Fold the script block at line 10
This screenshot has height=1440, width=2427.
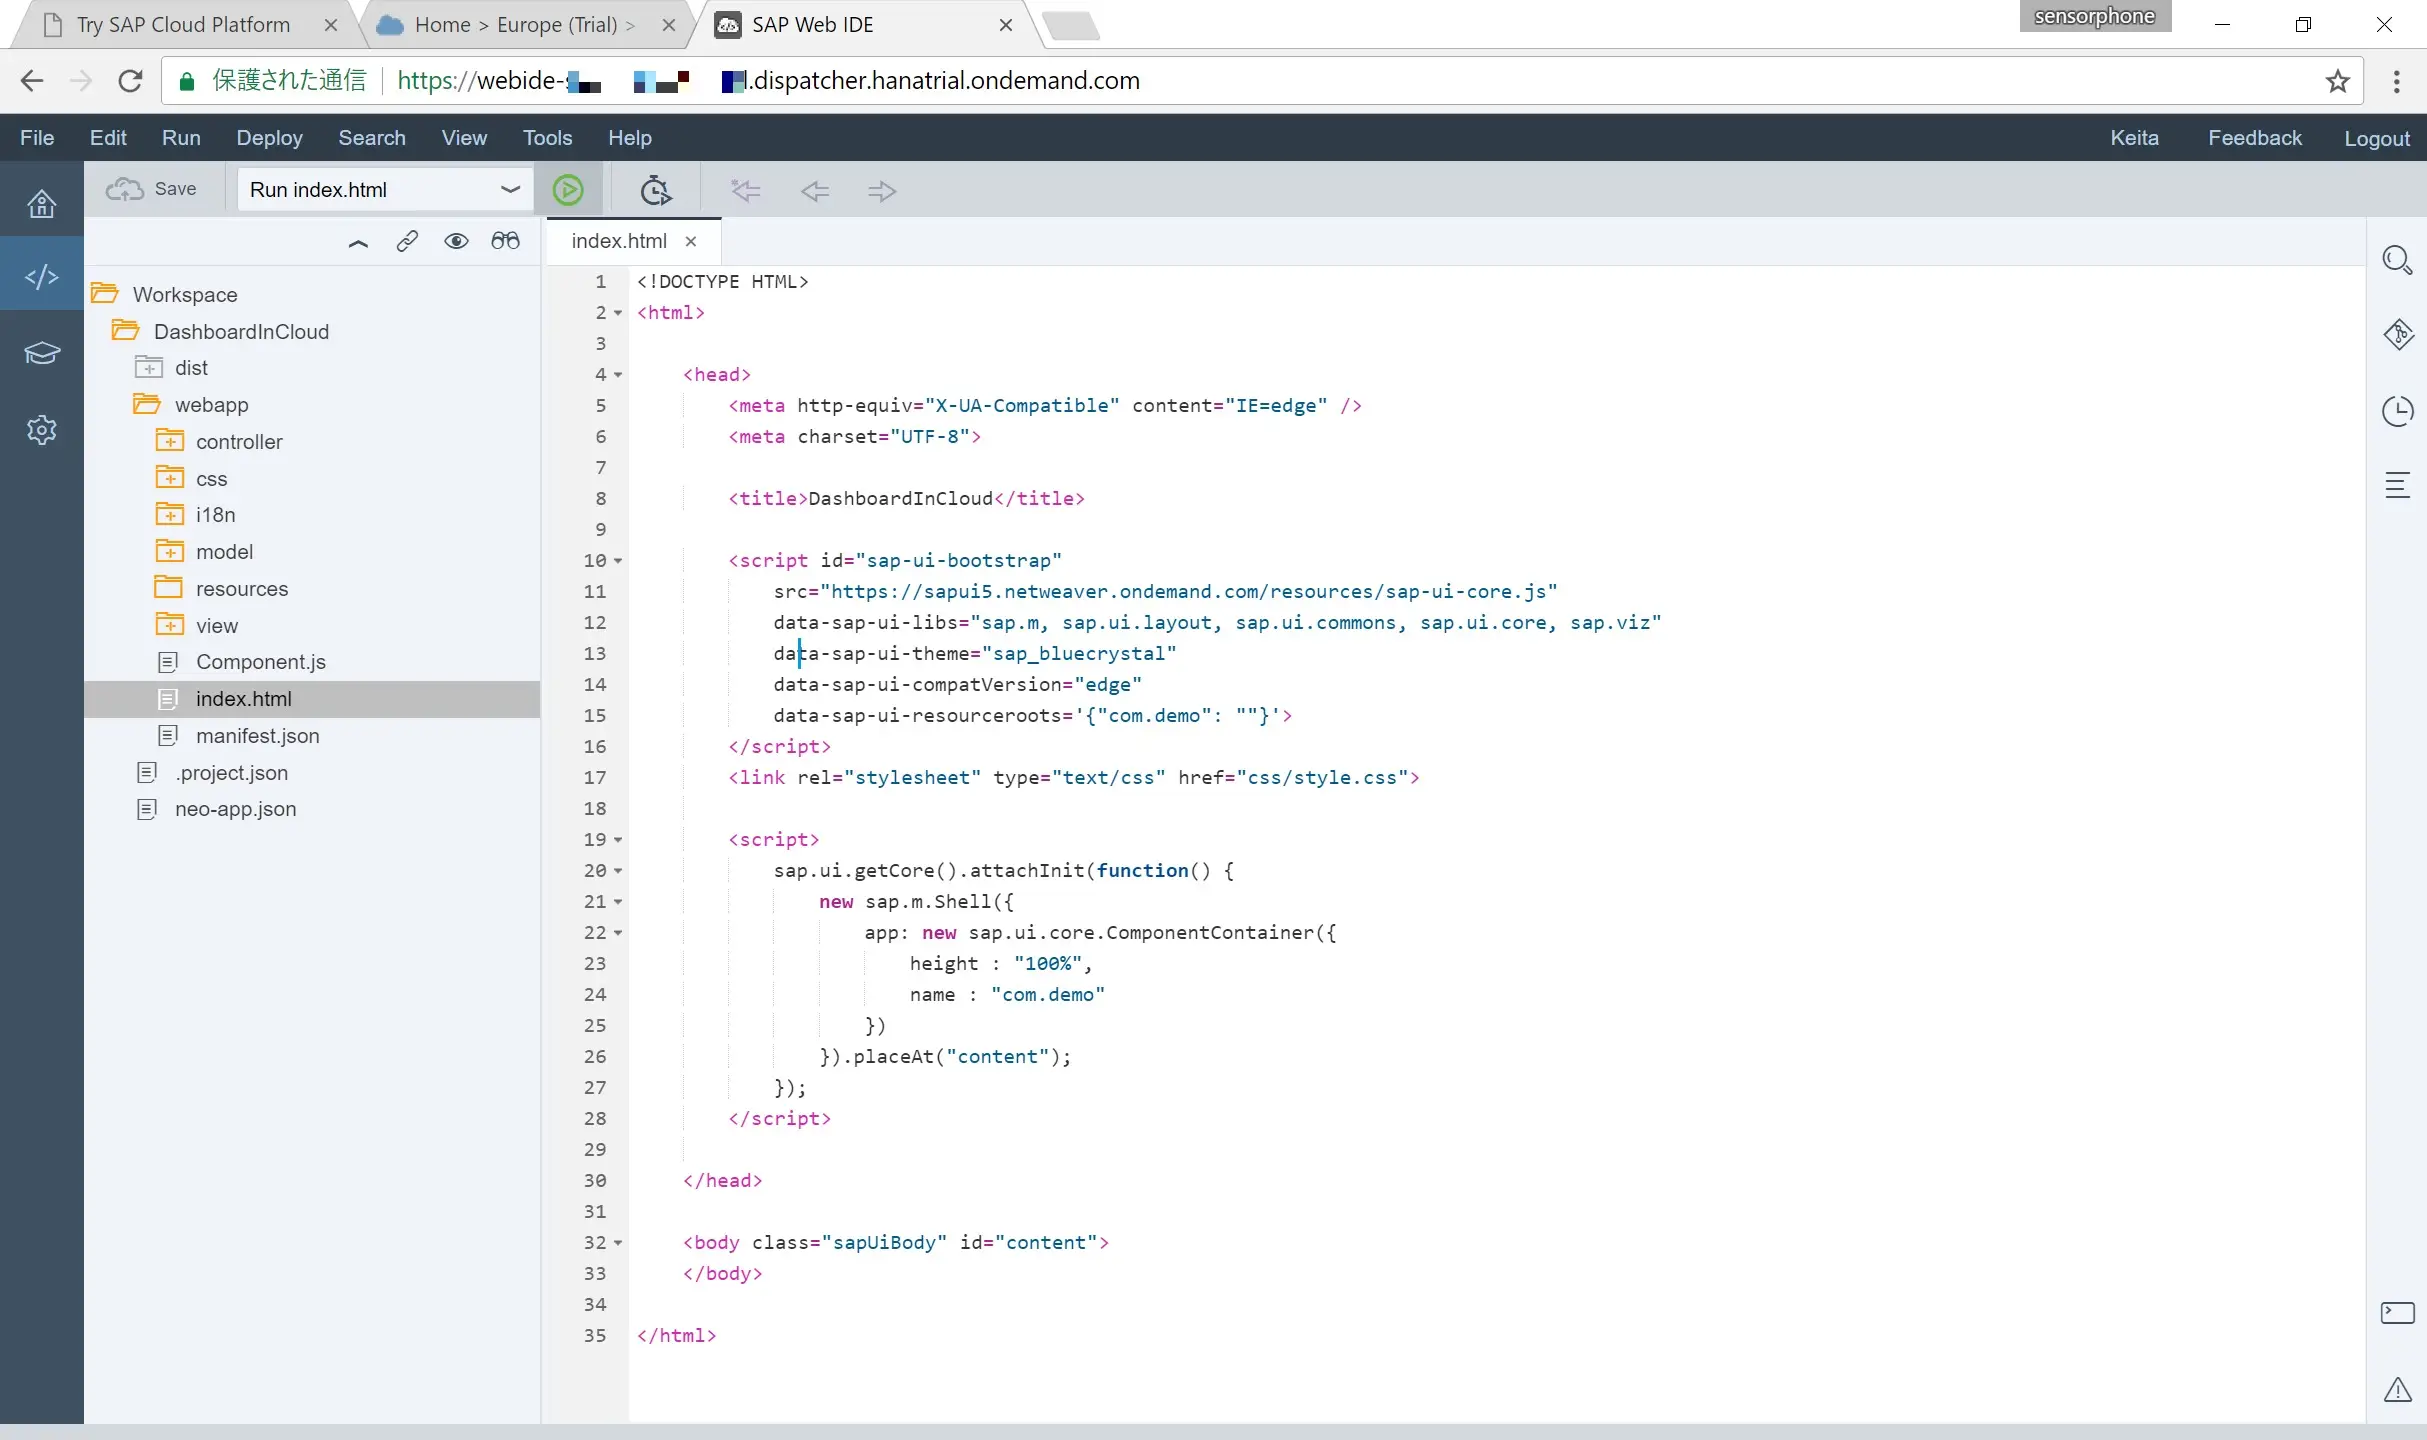tap(618, 561)
